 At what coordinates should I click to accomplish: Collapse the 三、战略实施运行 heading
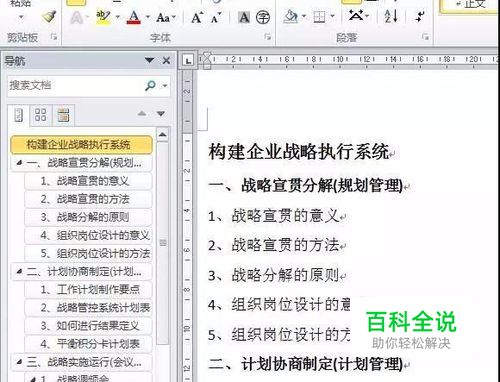tap(20, 362)
